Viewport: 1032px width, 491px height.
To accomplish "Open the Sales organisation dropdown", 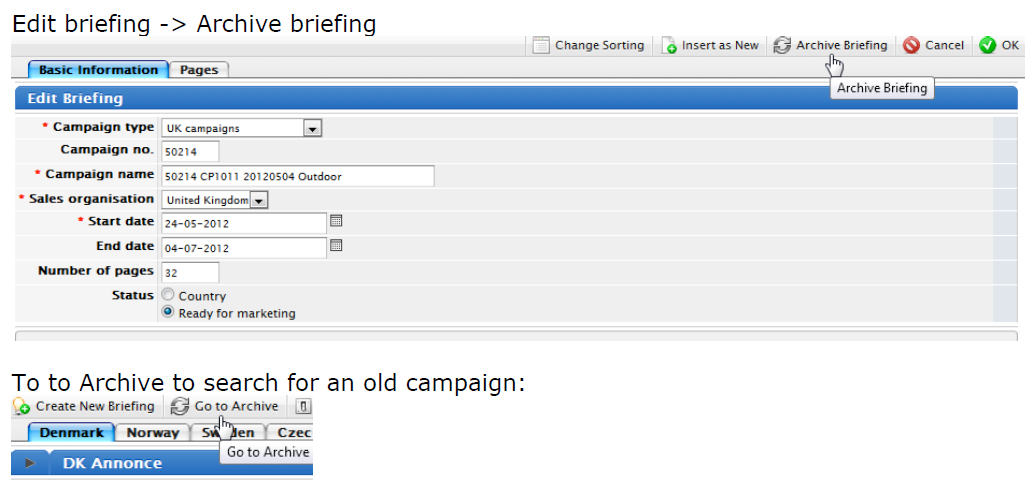I will pos(259,200).
